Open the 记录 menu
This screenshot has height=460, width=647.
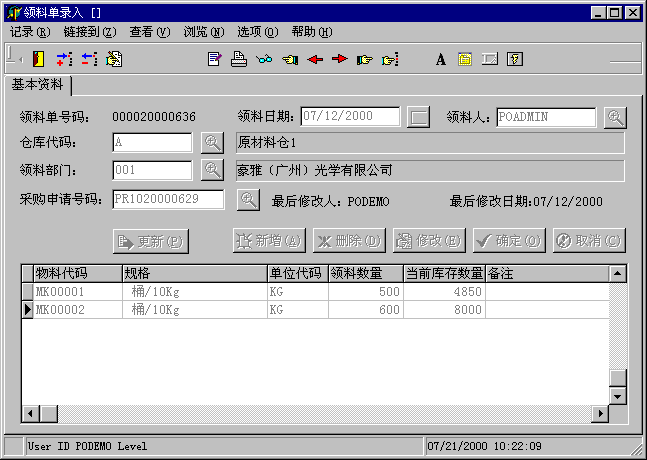(x=29, y=32)
